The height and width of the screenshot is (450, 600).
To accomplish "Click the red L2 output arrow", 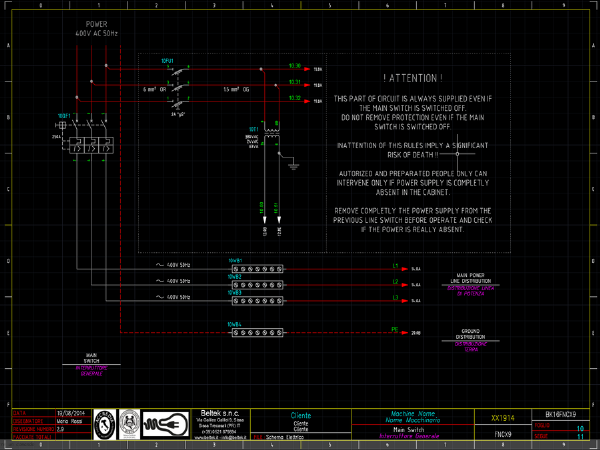I will 405,285.
